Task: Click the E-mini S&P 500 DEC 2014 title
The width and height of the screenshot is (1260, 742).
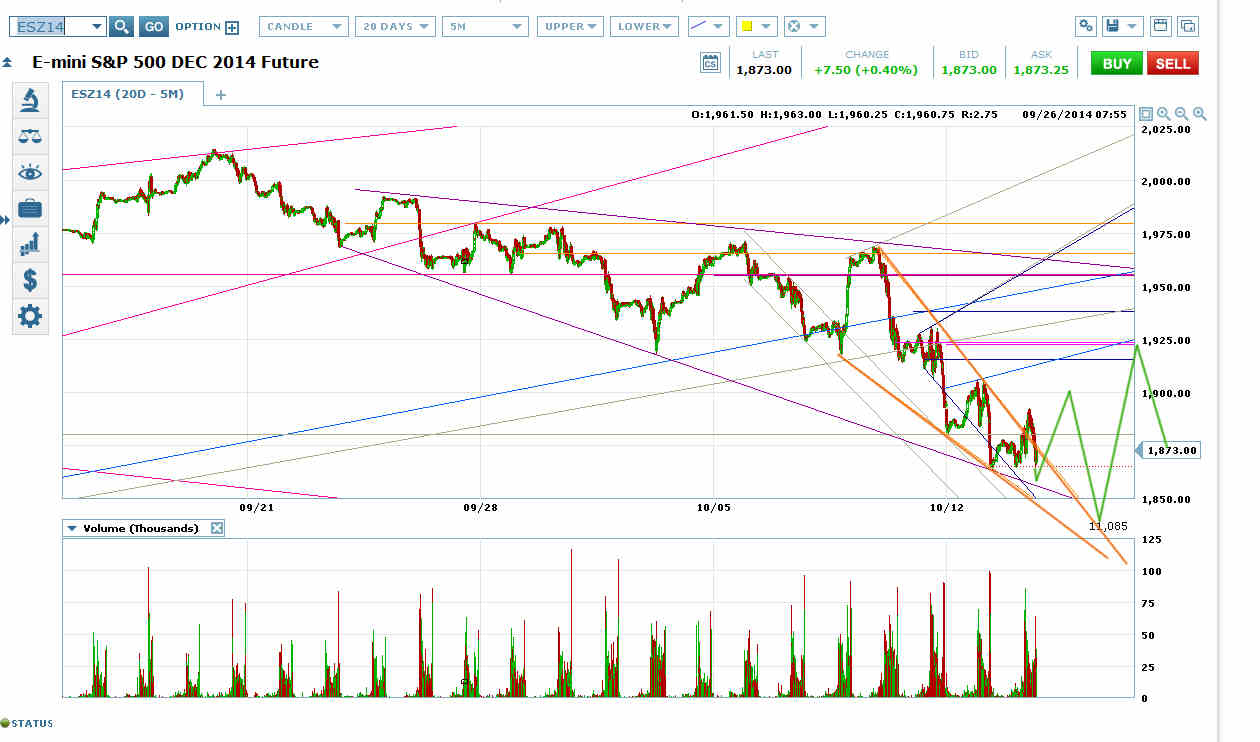Action: coord(176,62)
